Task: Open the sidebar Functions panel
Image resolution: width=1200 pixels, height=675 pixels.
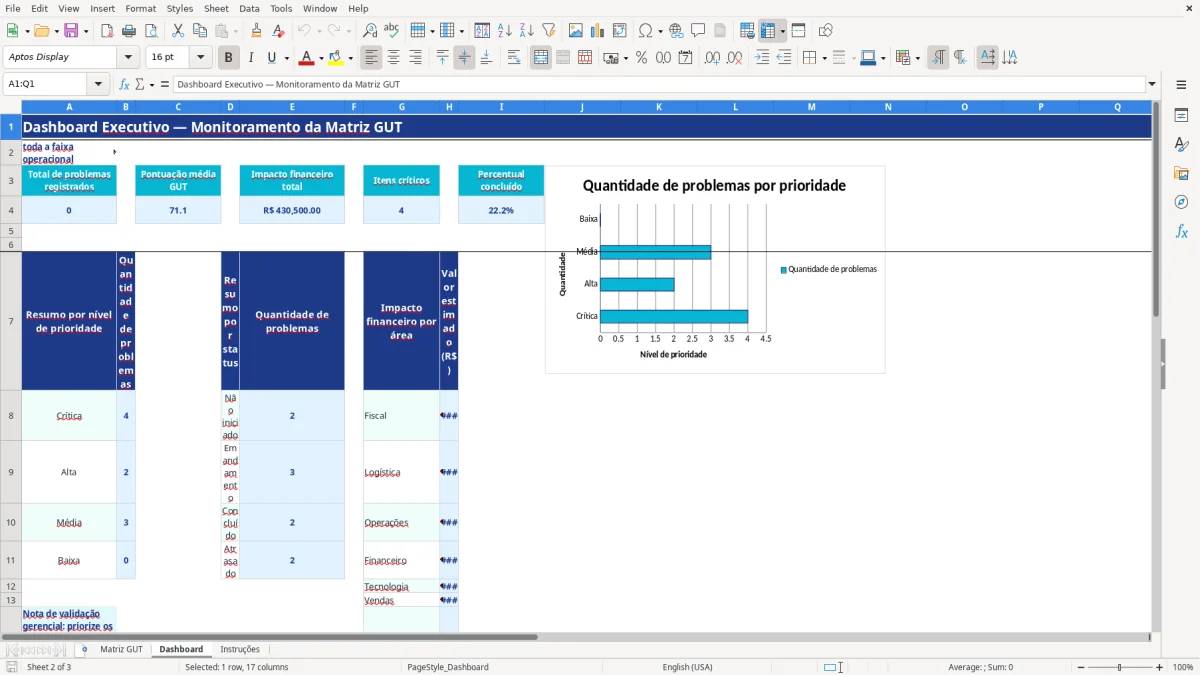Action: tap(1181, 231)
